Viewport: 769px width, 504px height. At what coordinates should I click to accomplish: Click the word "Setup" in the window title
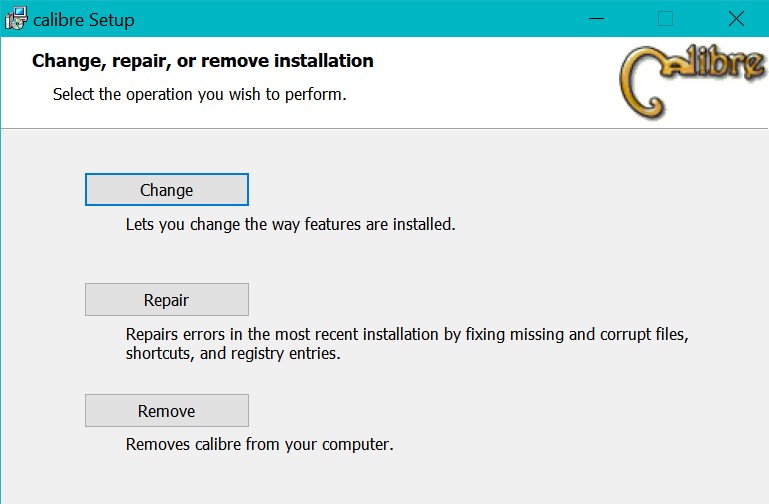111,20
